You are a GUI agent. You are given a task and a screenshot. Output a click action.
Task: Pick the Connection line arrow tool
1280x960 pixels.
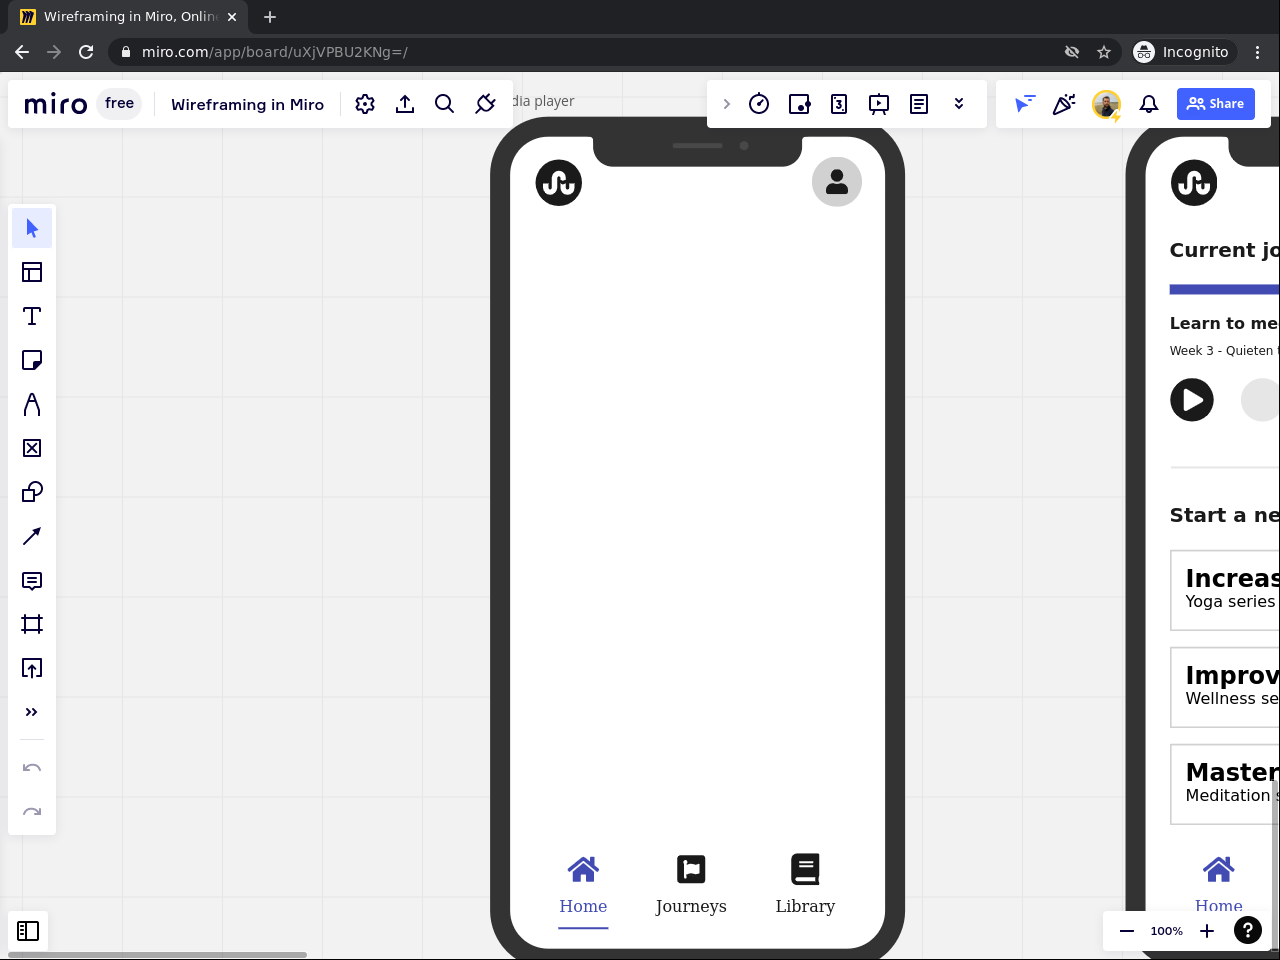(x=32, y=536)
